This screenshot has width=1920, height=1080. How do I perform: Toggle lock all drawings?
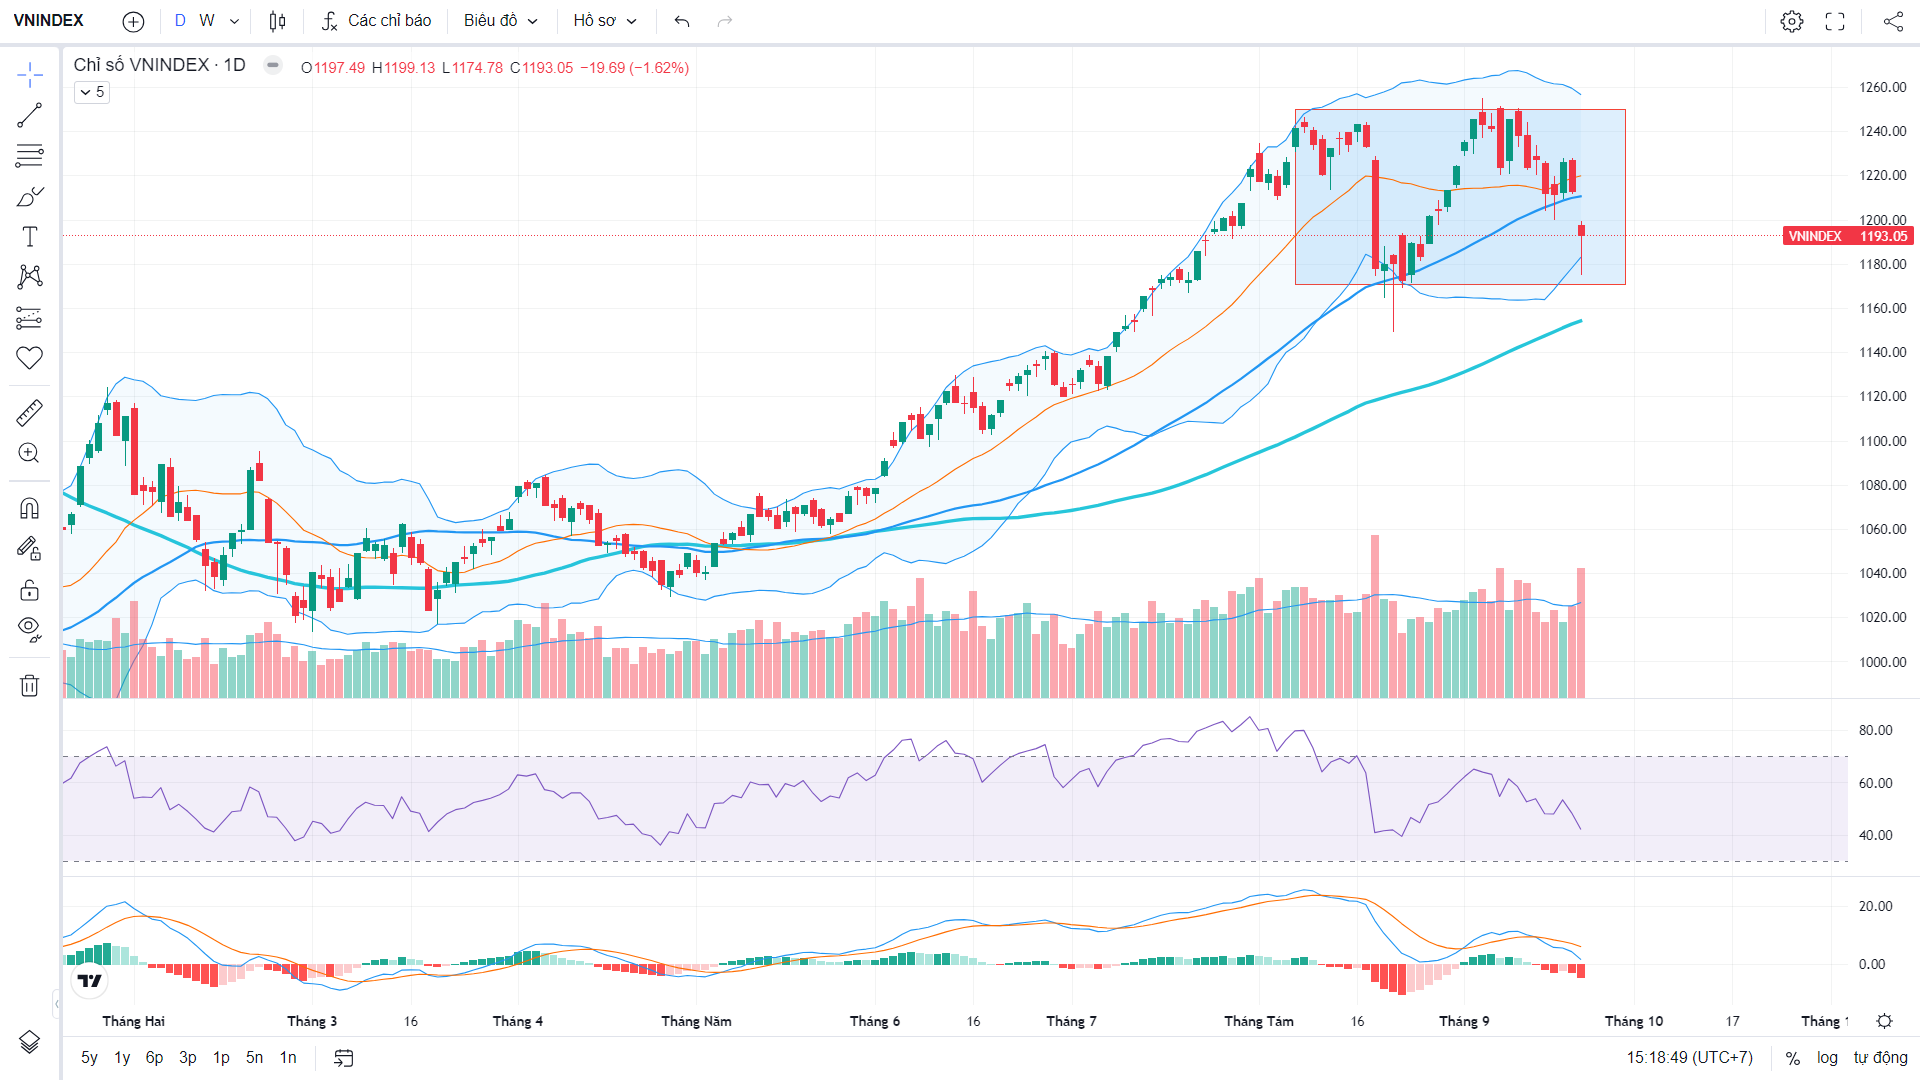30,589
